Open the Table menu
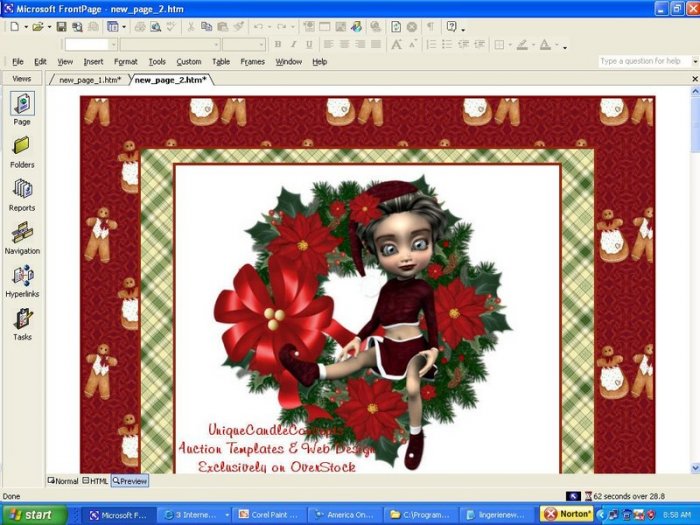Screen dimensions: 700x525 (x=221, y=62)
